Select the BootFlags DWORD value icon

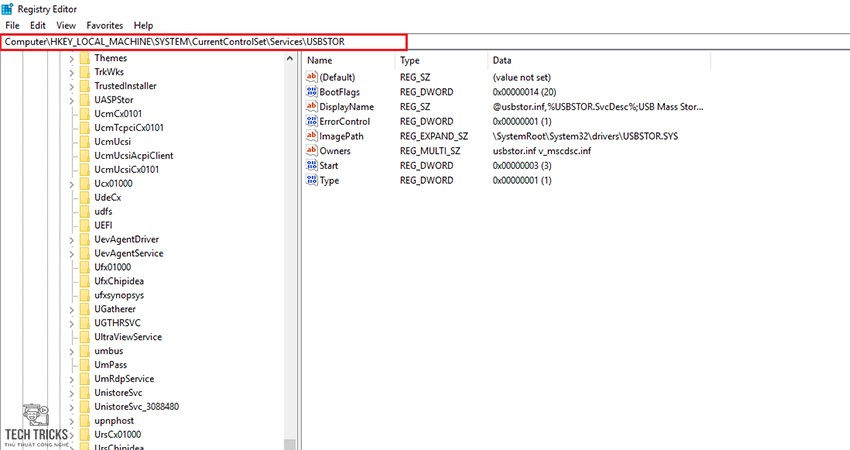tap(311, 92)
